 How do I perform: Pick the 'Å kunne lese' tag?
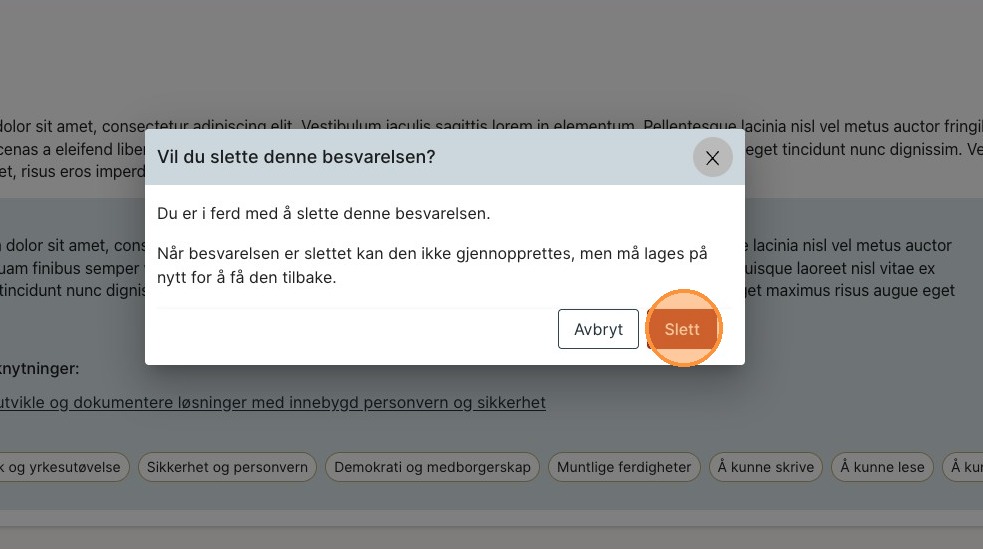pyautogui.click(x=880, y=467)
